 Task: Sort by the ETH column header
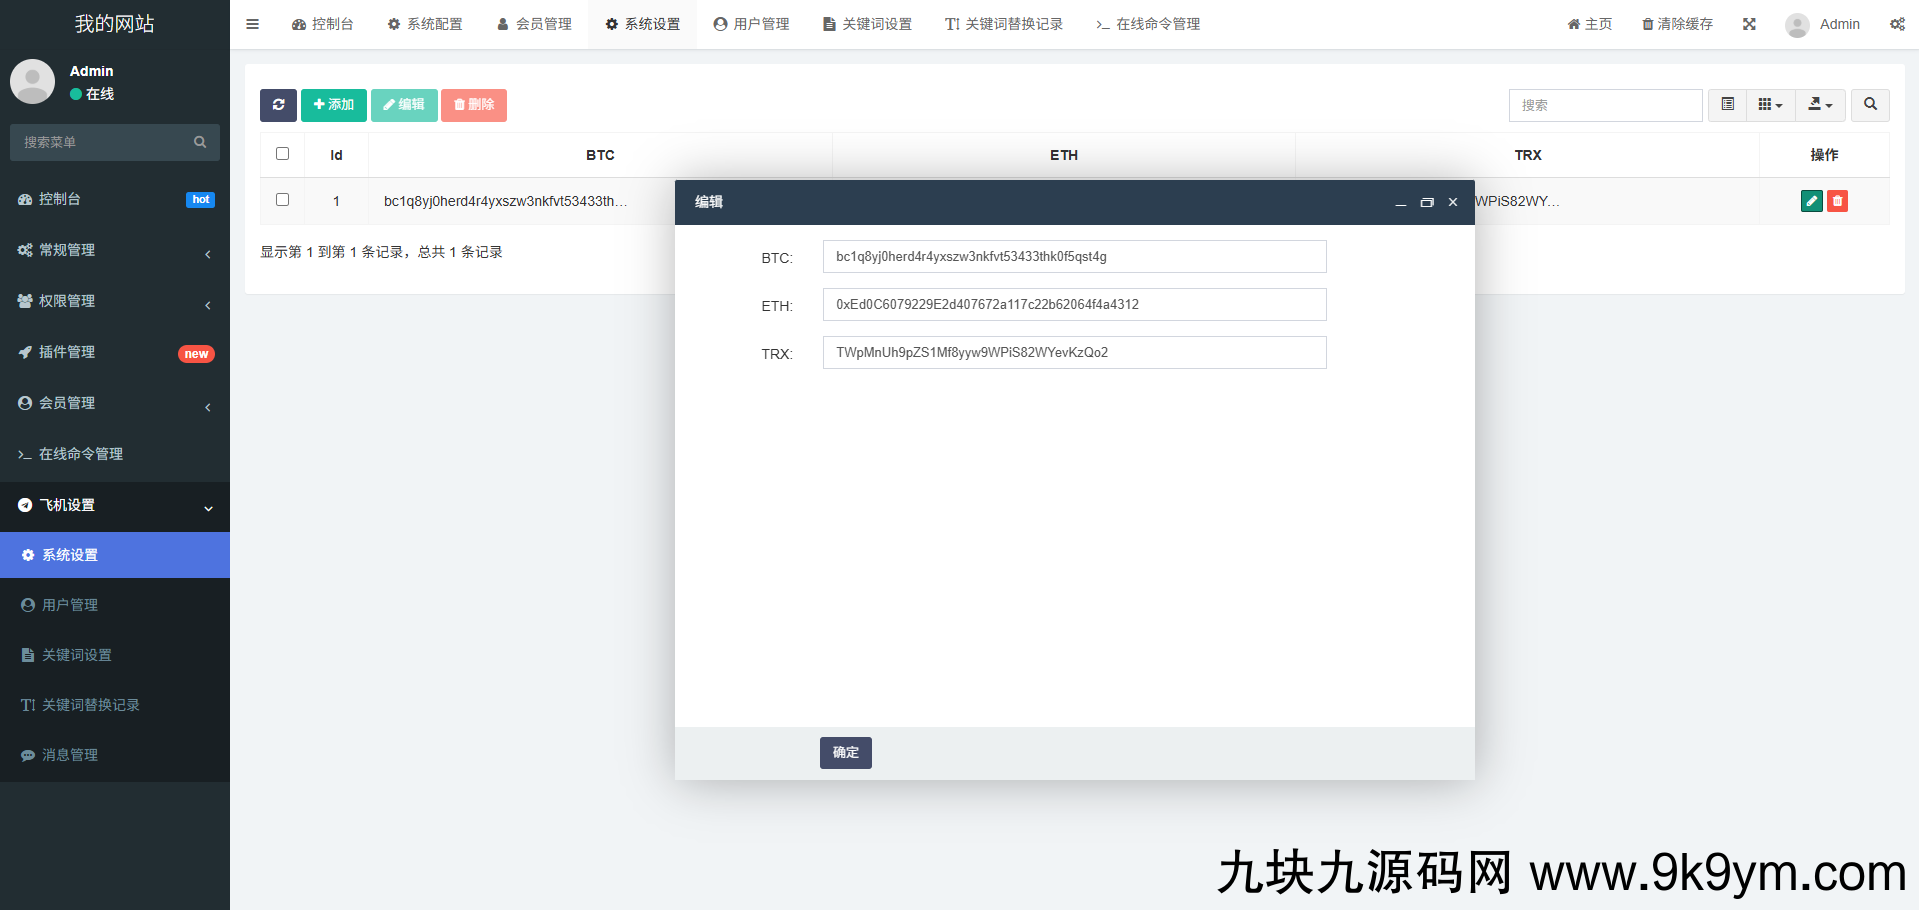point(1064,155)
